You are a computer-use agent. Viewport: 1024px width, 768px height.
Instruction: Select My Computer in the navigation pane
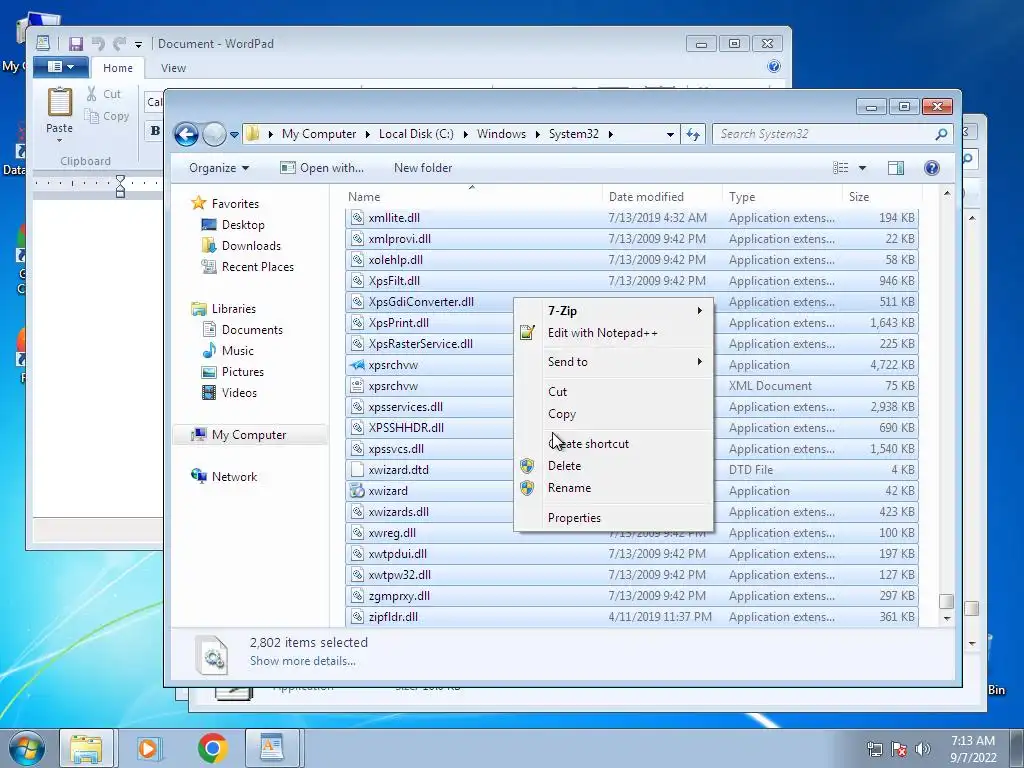click(x=249, y=435)
